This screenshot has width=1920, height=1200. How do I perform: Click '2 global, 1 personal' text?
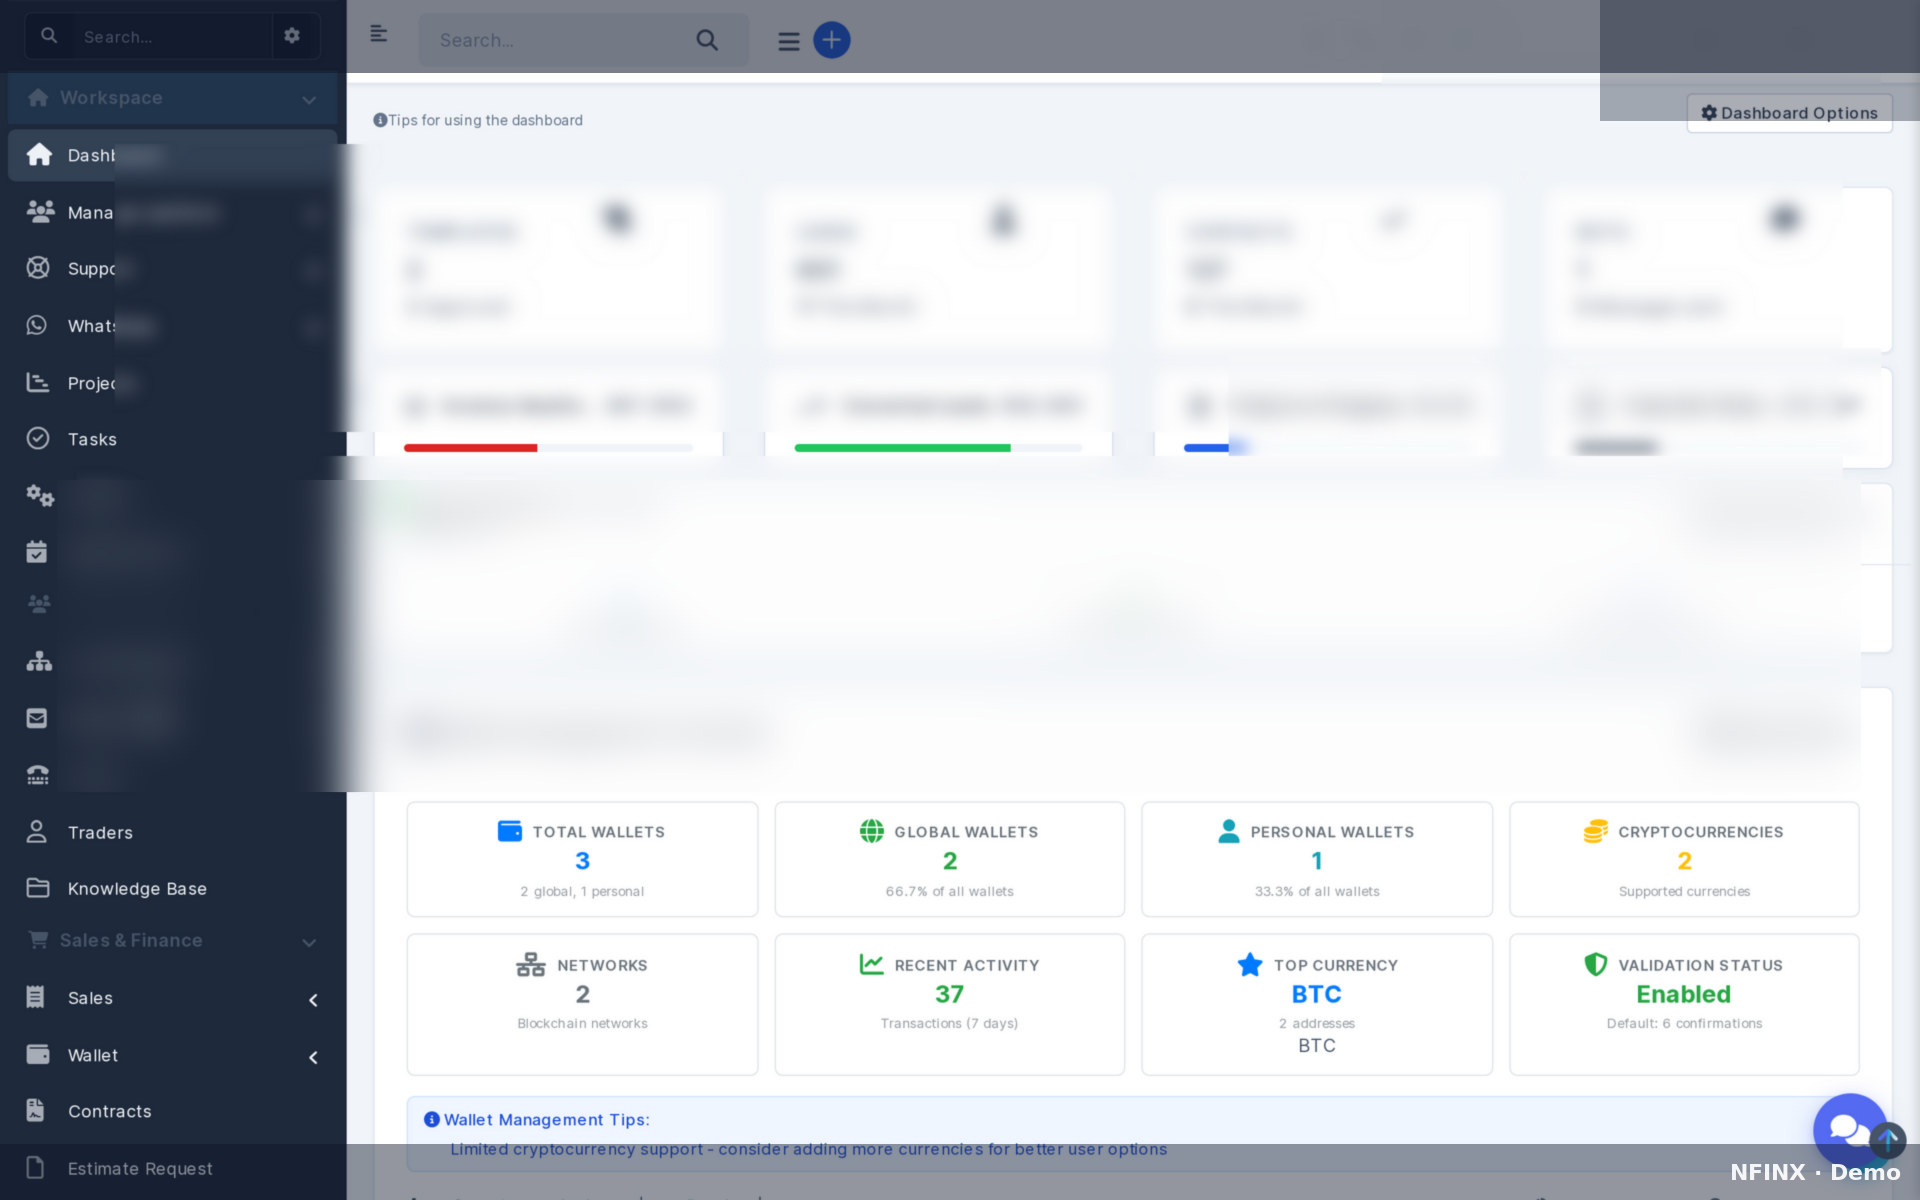582,891
